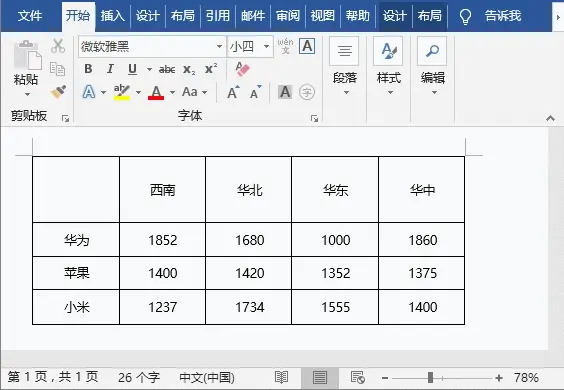This screenshot has width=564, height=390.
Task: Switch to 视图 tab
Action: (323, 16)
